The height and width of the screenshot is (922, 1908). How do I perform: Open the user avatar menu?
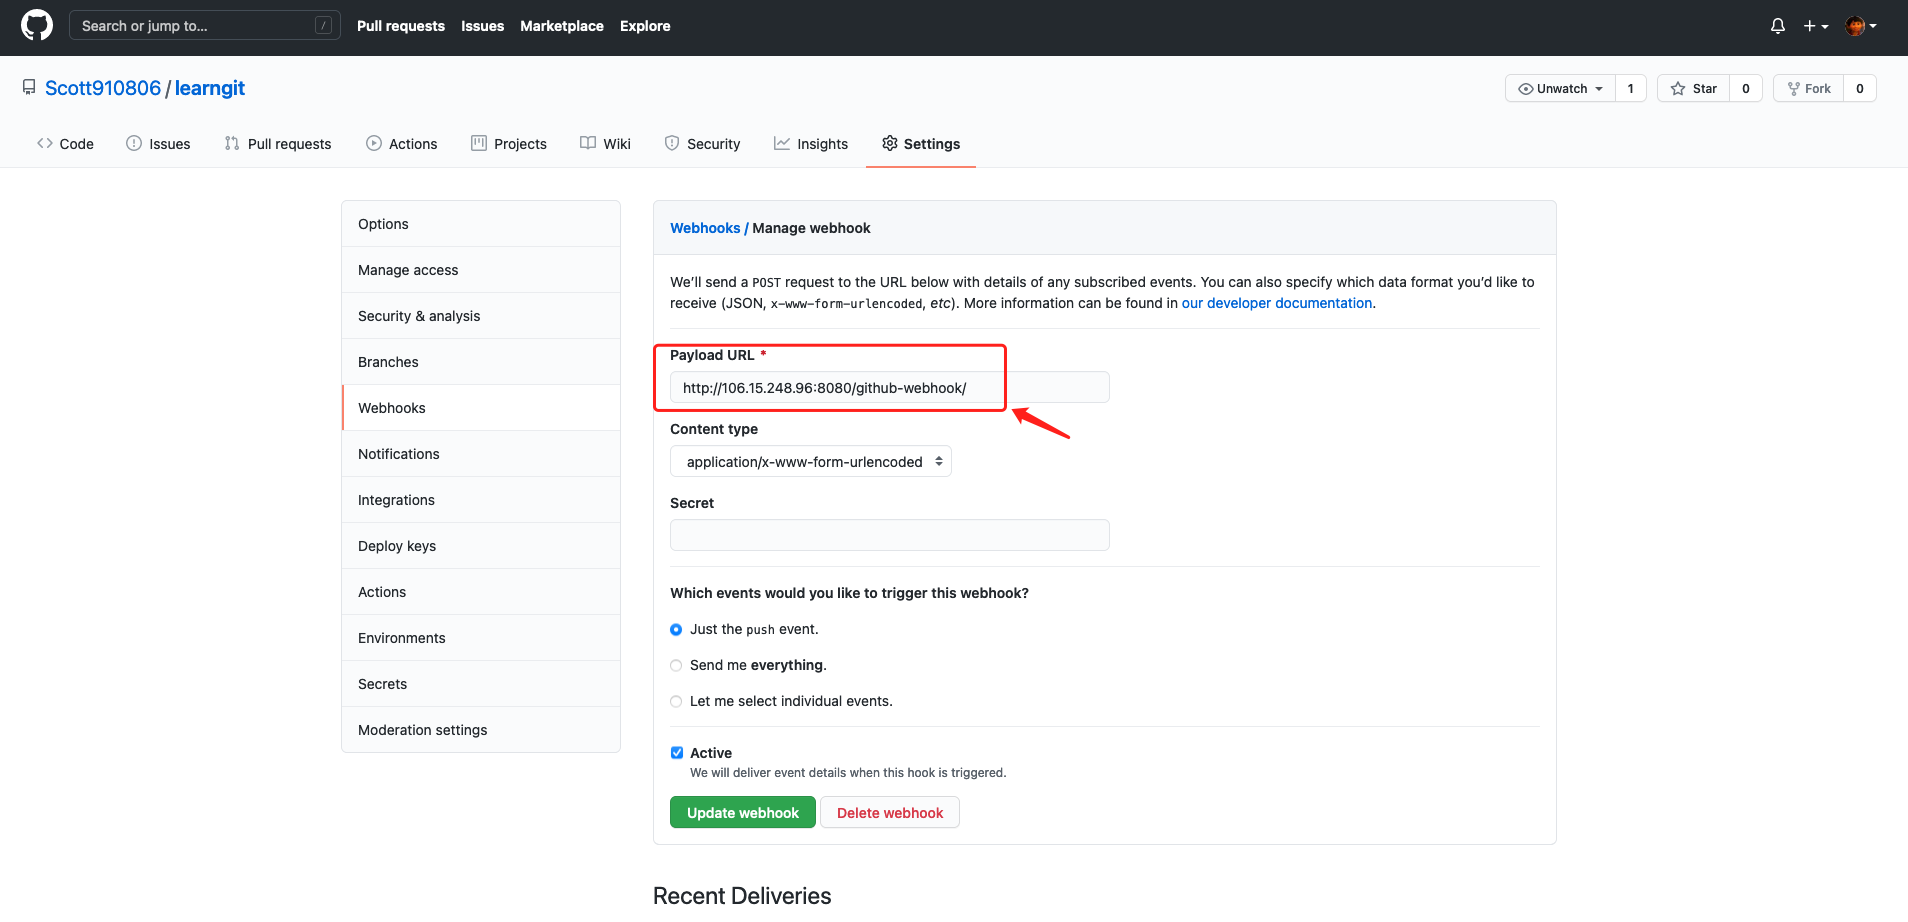click(1861, 26)
